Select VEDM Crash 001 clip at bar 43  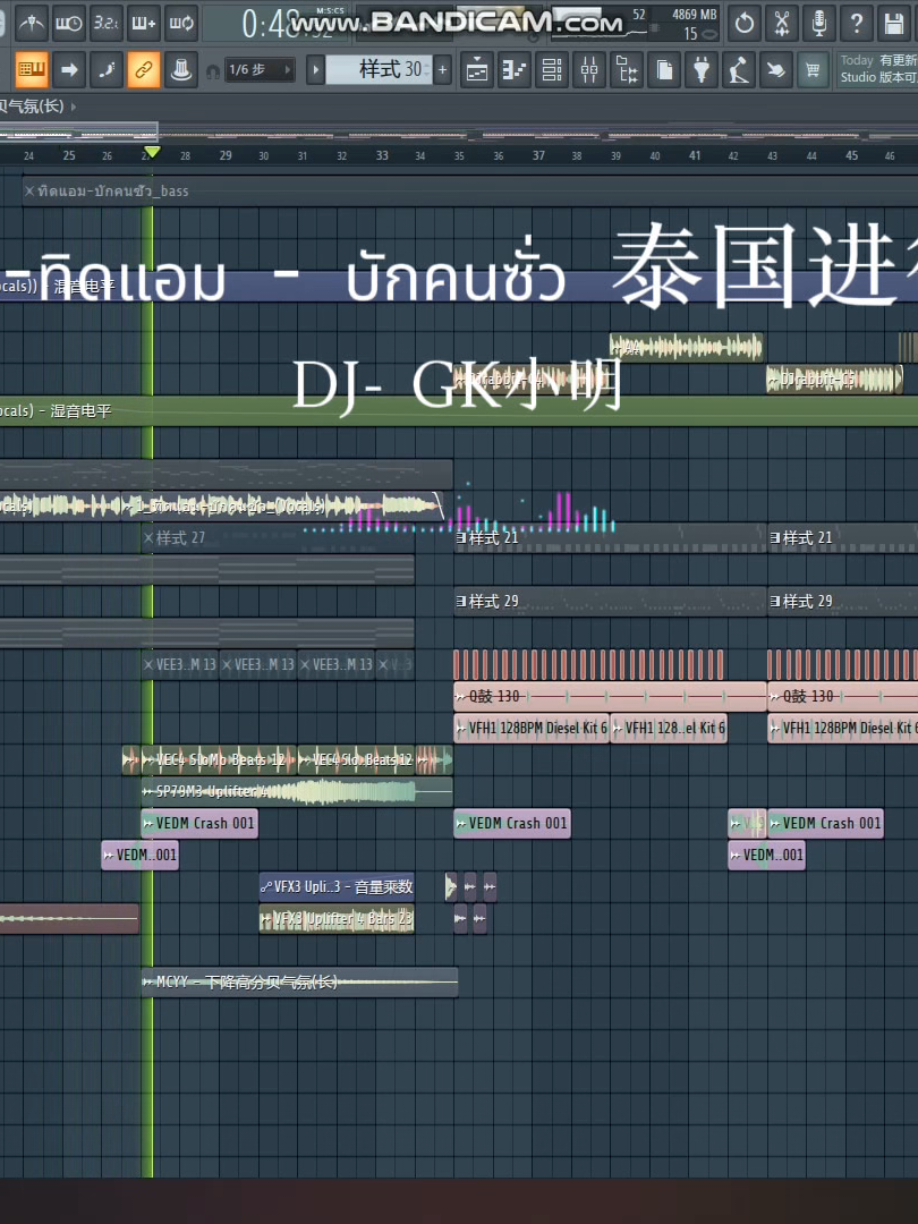[x=825, y=823]
